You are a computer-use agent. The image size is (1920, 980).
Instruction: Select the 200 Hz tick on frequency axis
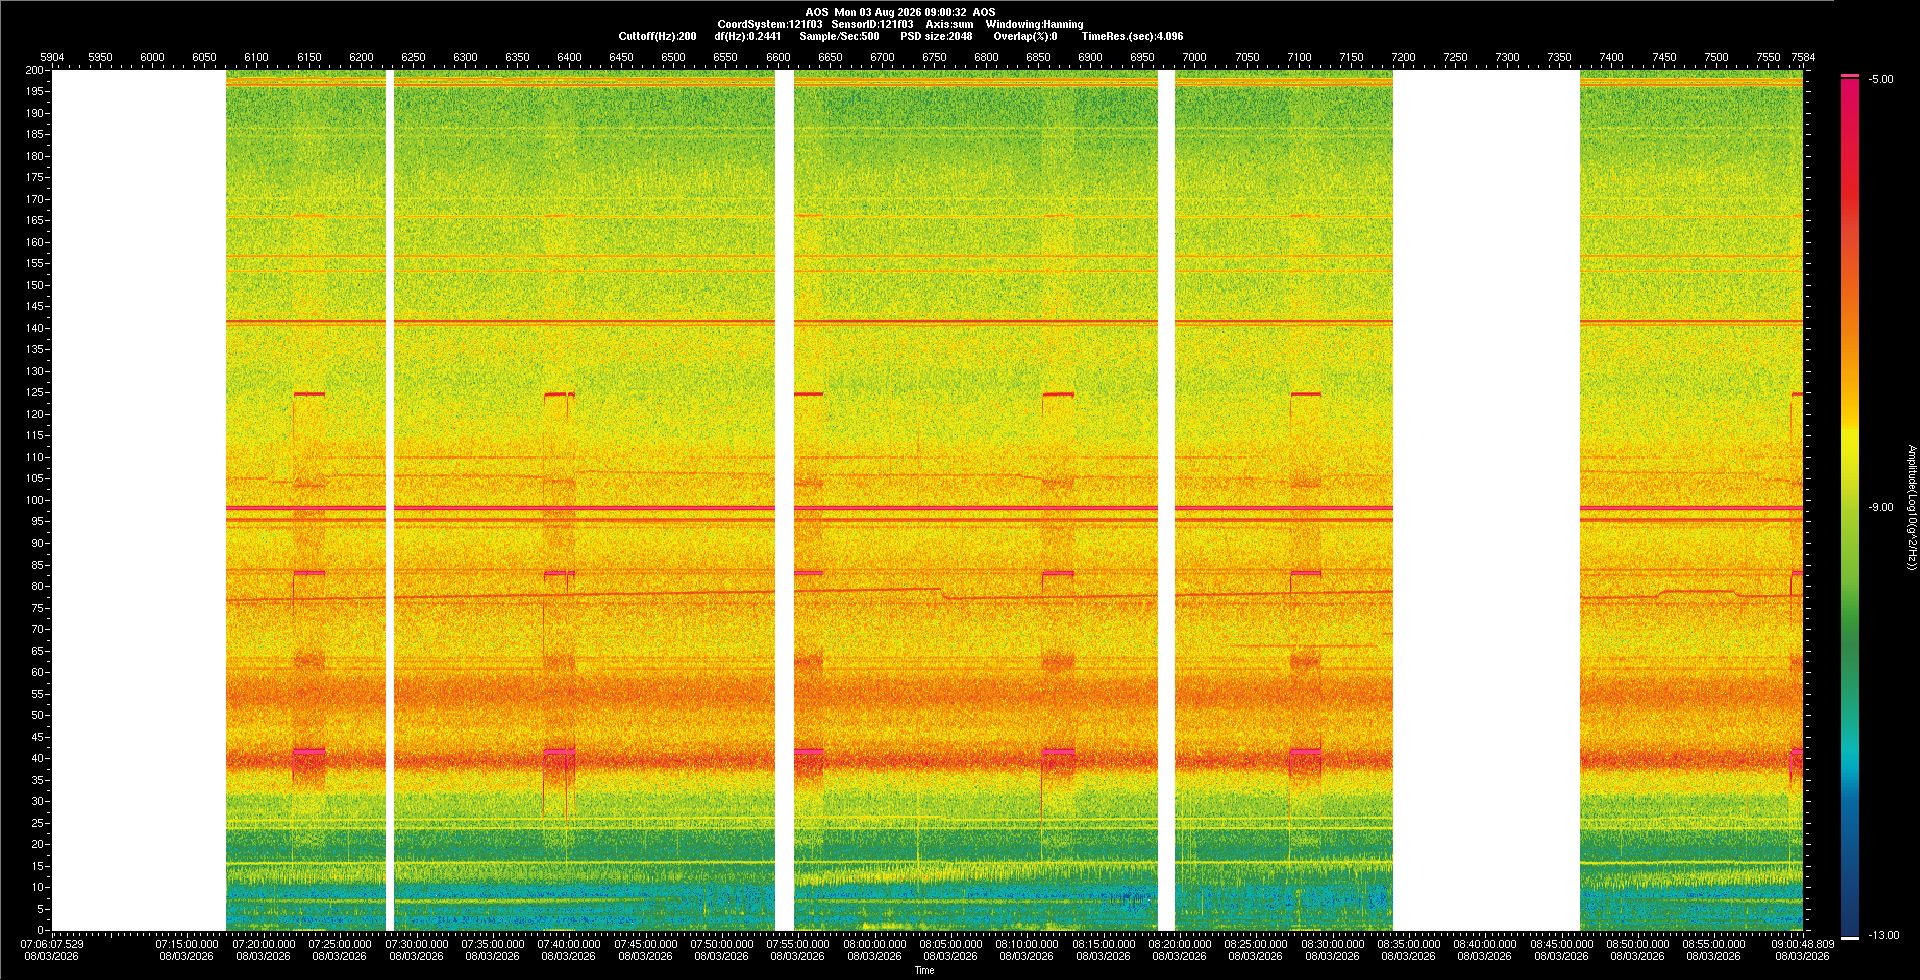click(x=35, y=70)
